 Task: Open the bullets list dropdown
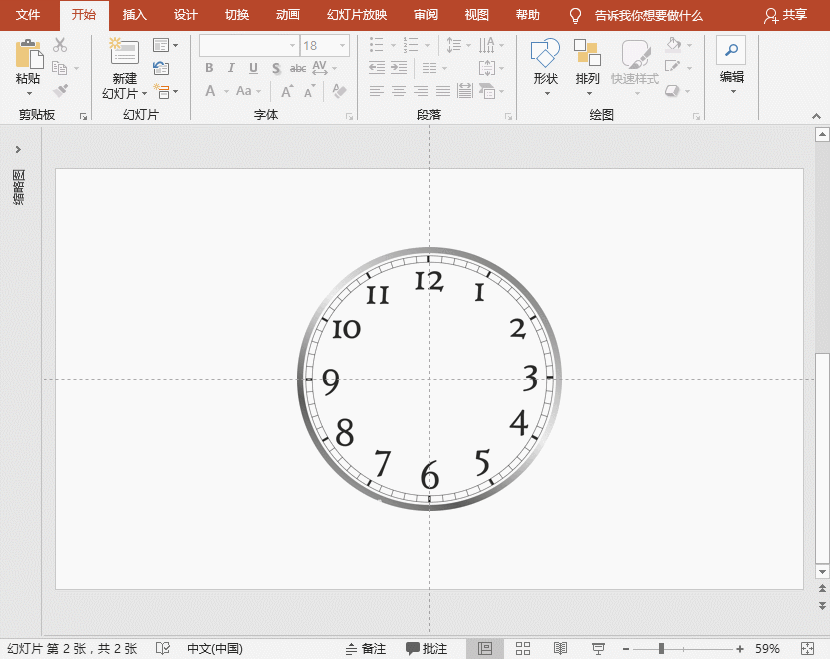pos(393,46)
